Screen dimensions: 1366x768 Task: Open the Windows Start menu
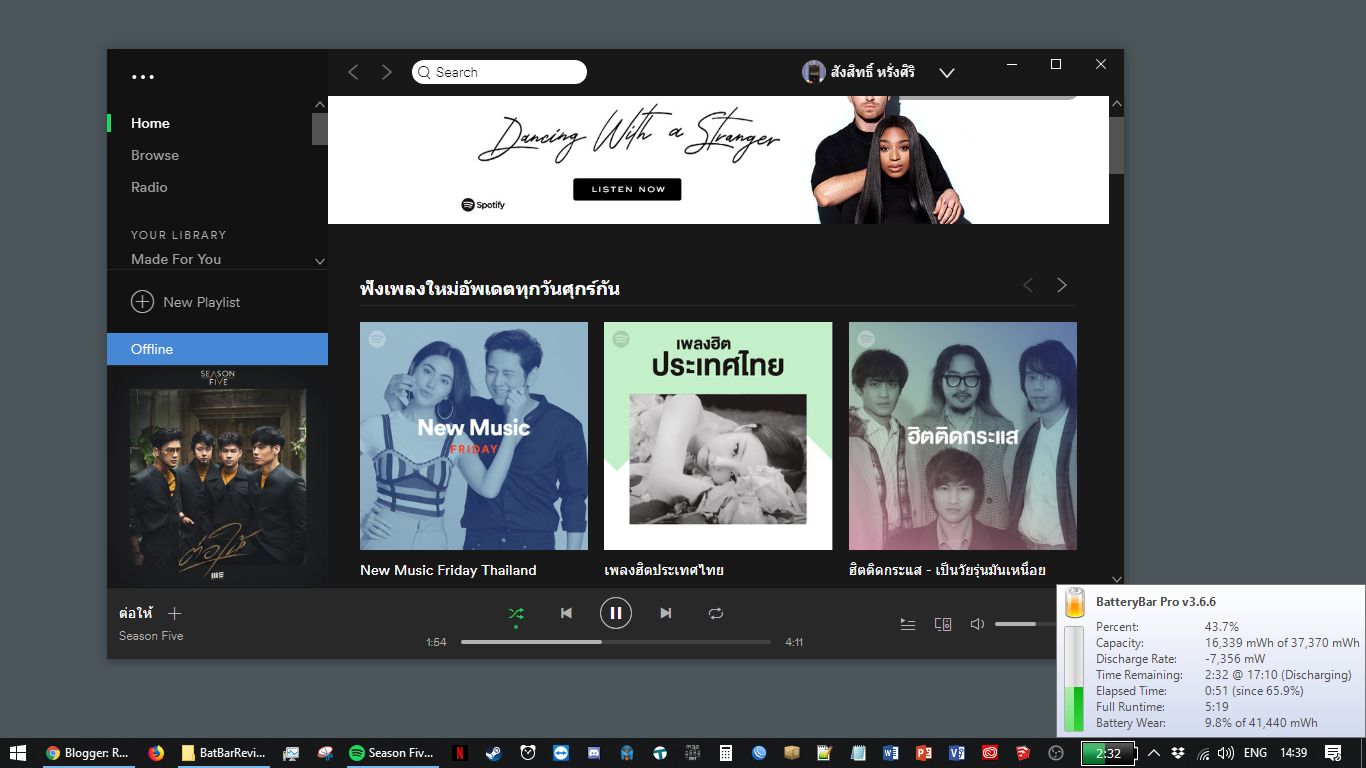18,753
